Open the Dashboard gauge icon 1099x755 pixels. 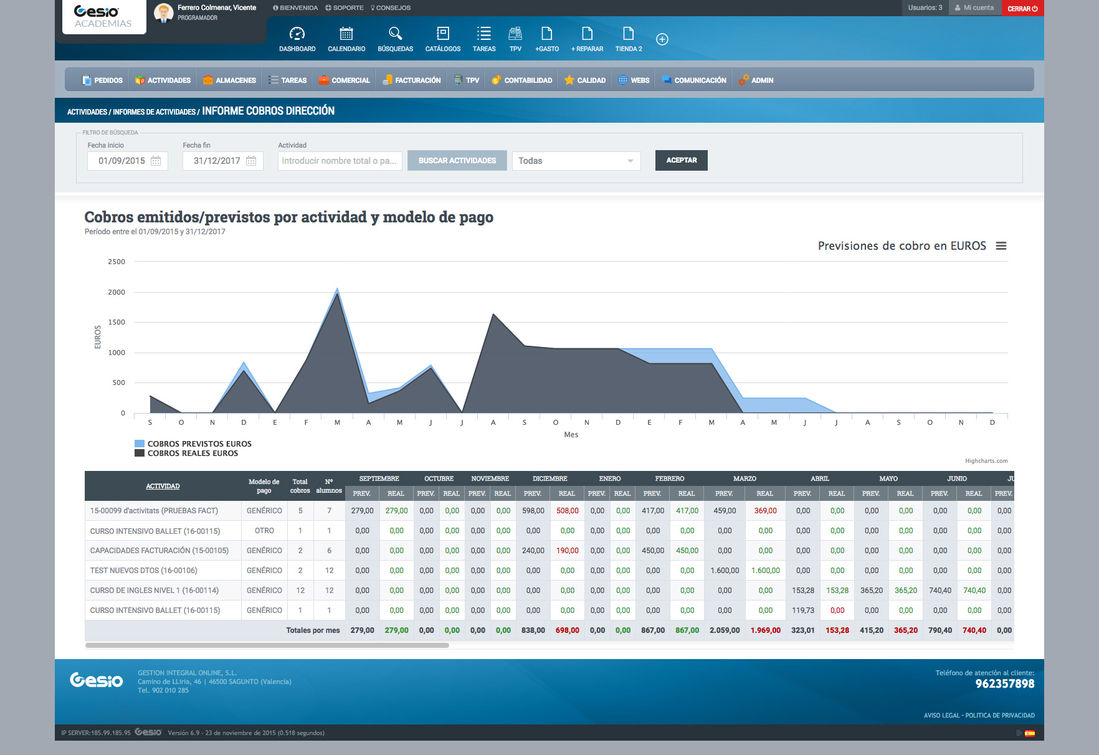[297, 34]
